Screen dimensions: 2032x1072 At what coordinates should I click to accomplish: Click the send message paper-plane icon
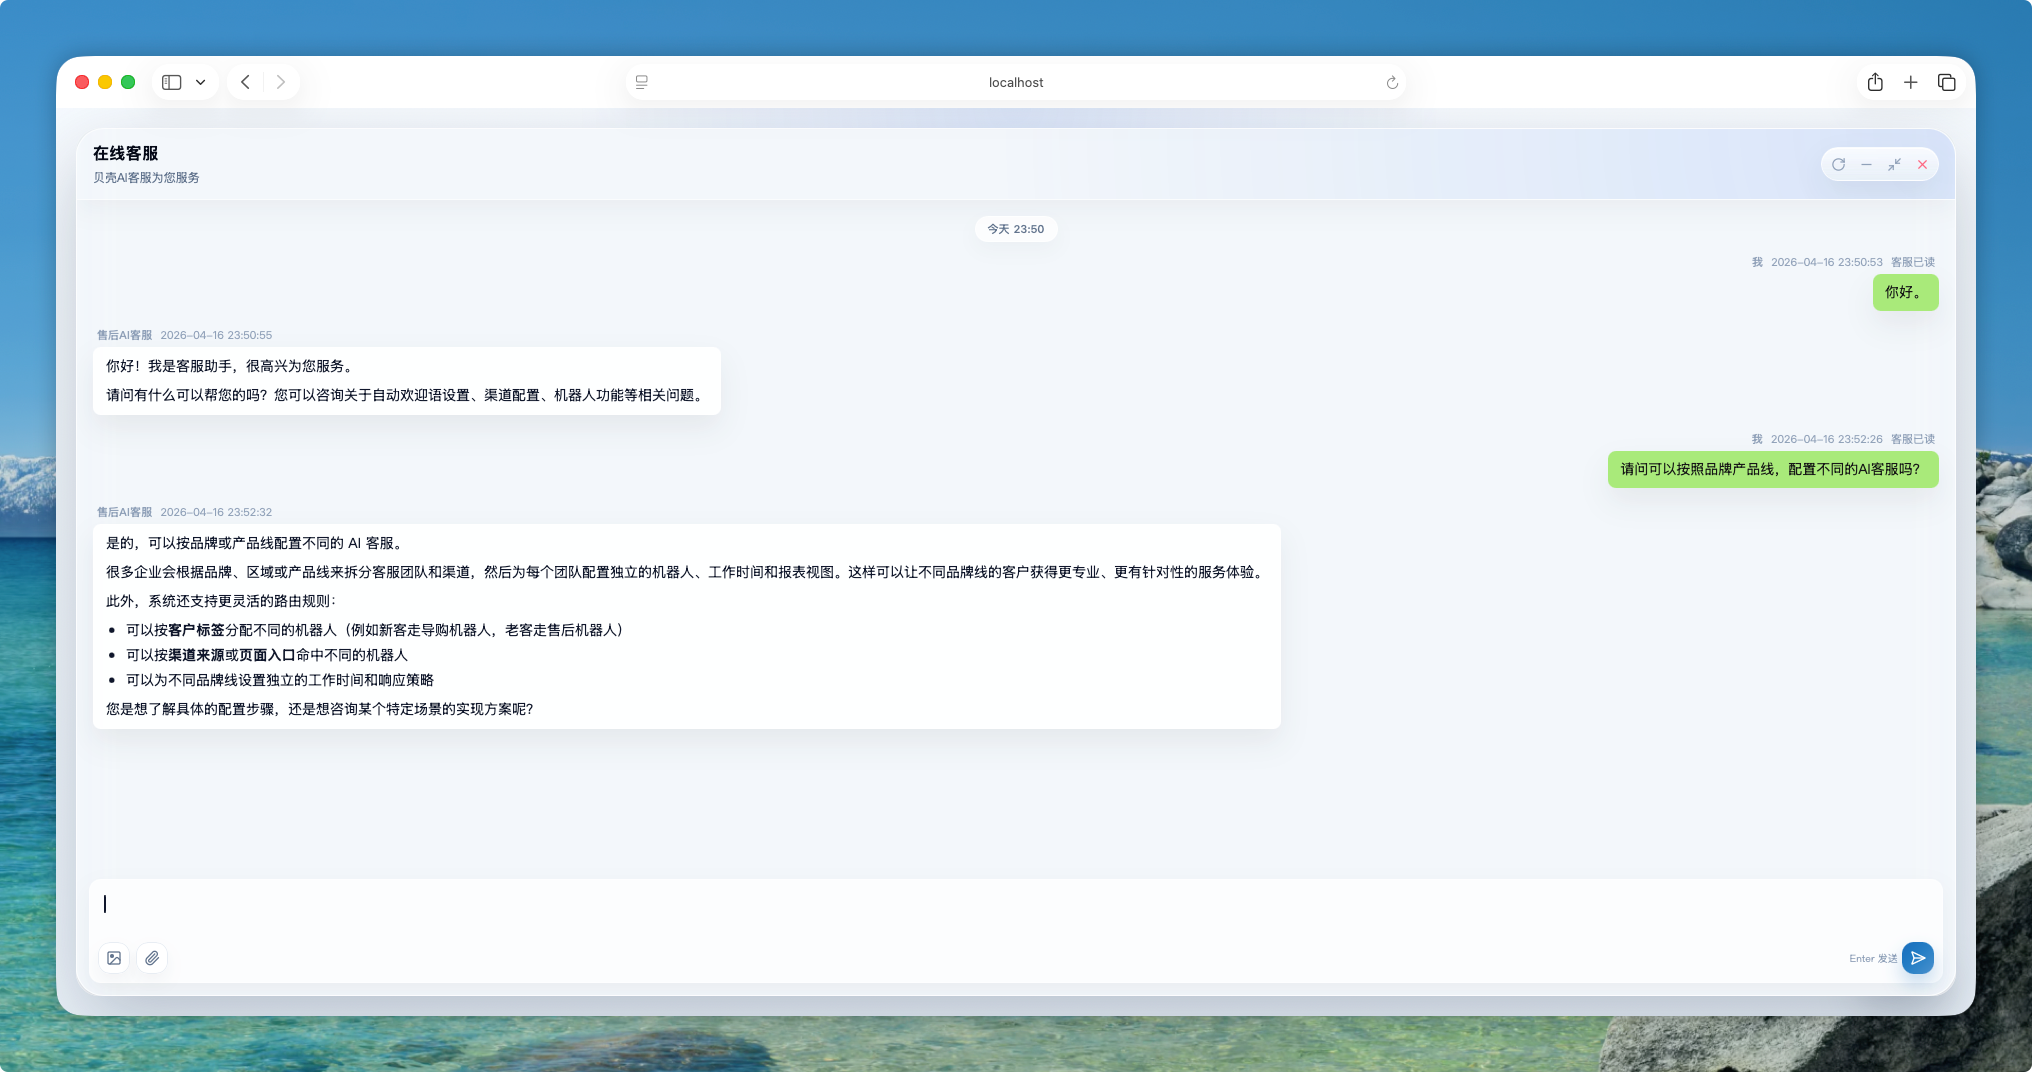[x=1917, y=958]
